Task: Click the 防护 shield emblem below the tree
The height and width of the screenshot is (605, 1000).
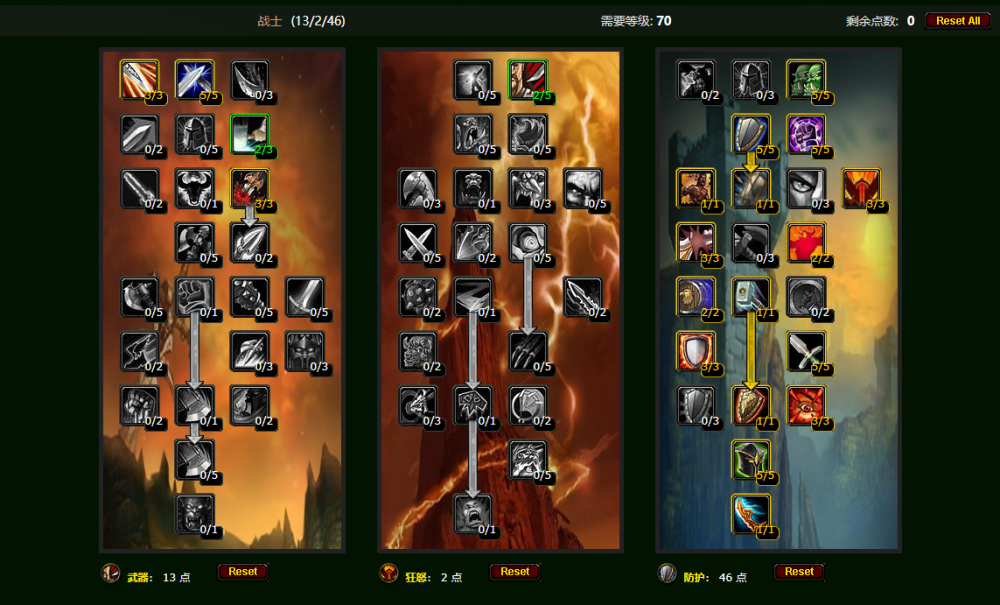Action: 667,573
